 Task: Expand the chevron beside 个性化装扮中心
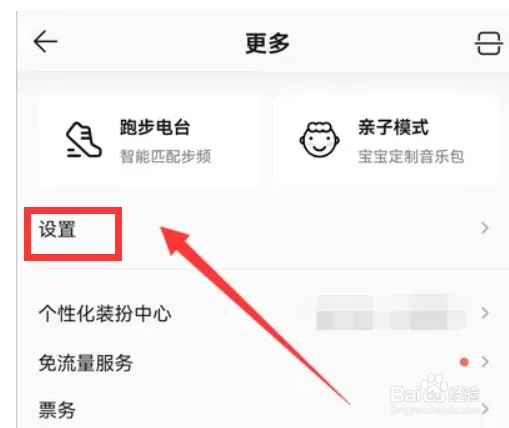(485, 313)
